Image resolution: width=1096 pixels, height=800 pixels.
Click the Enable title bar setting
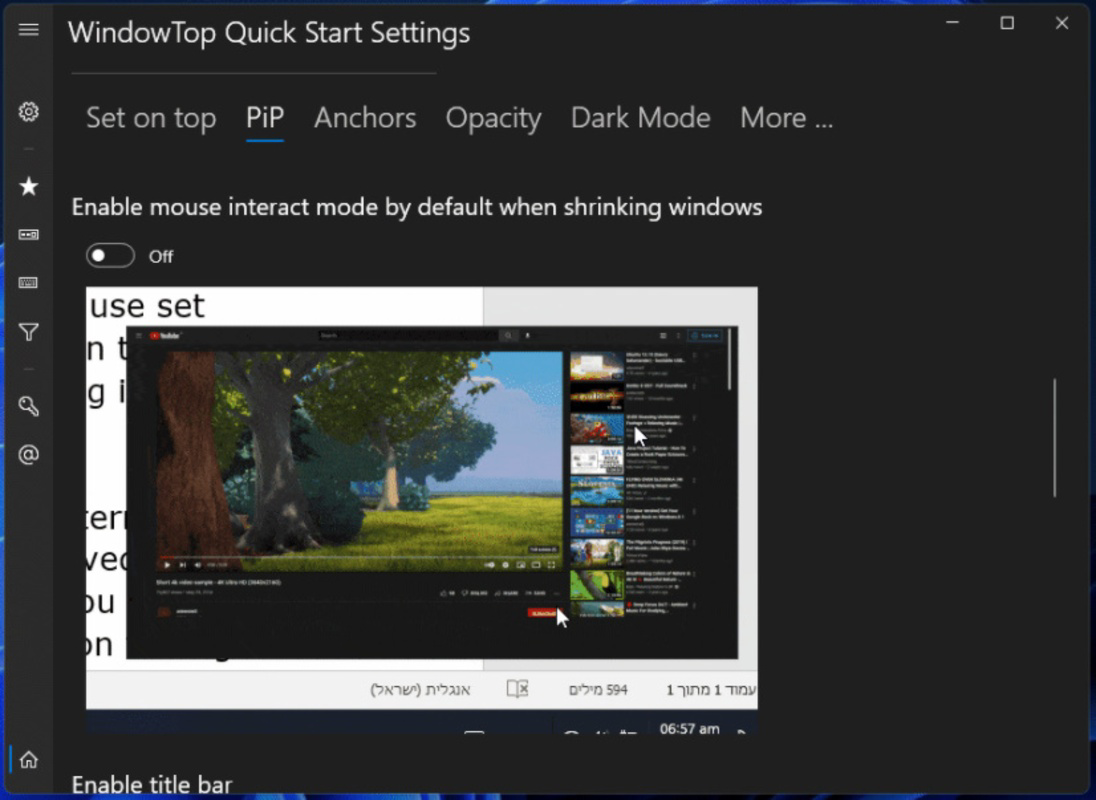click(152, 784)
